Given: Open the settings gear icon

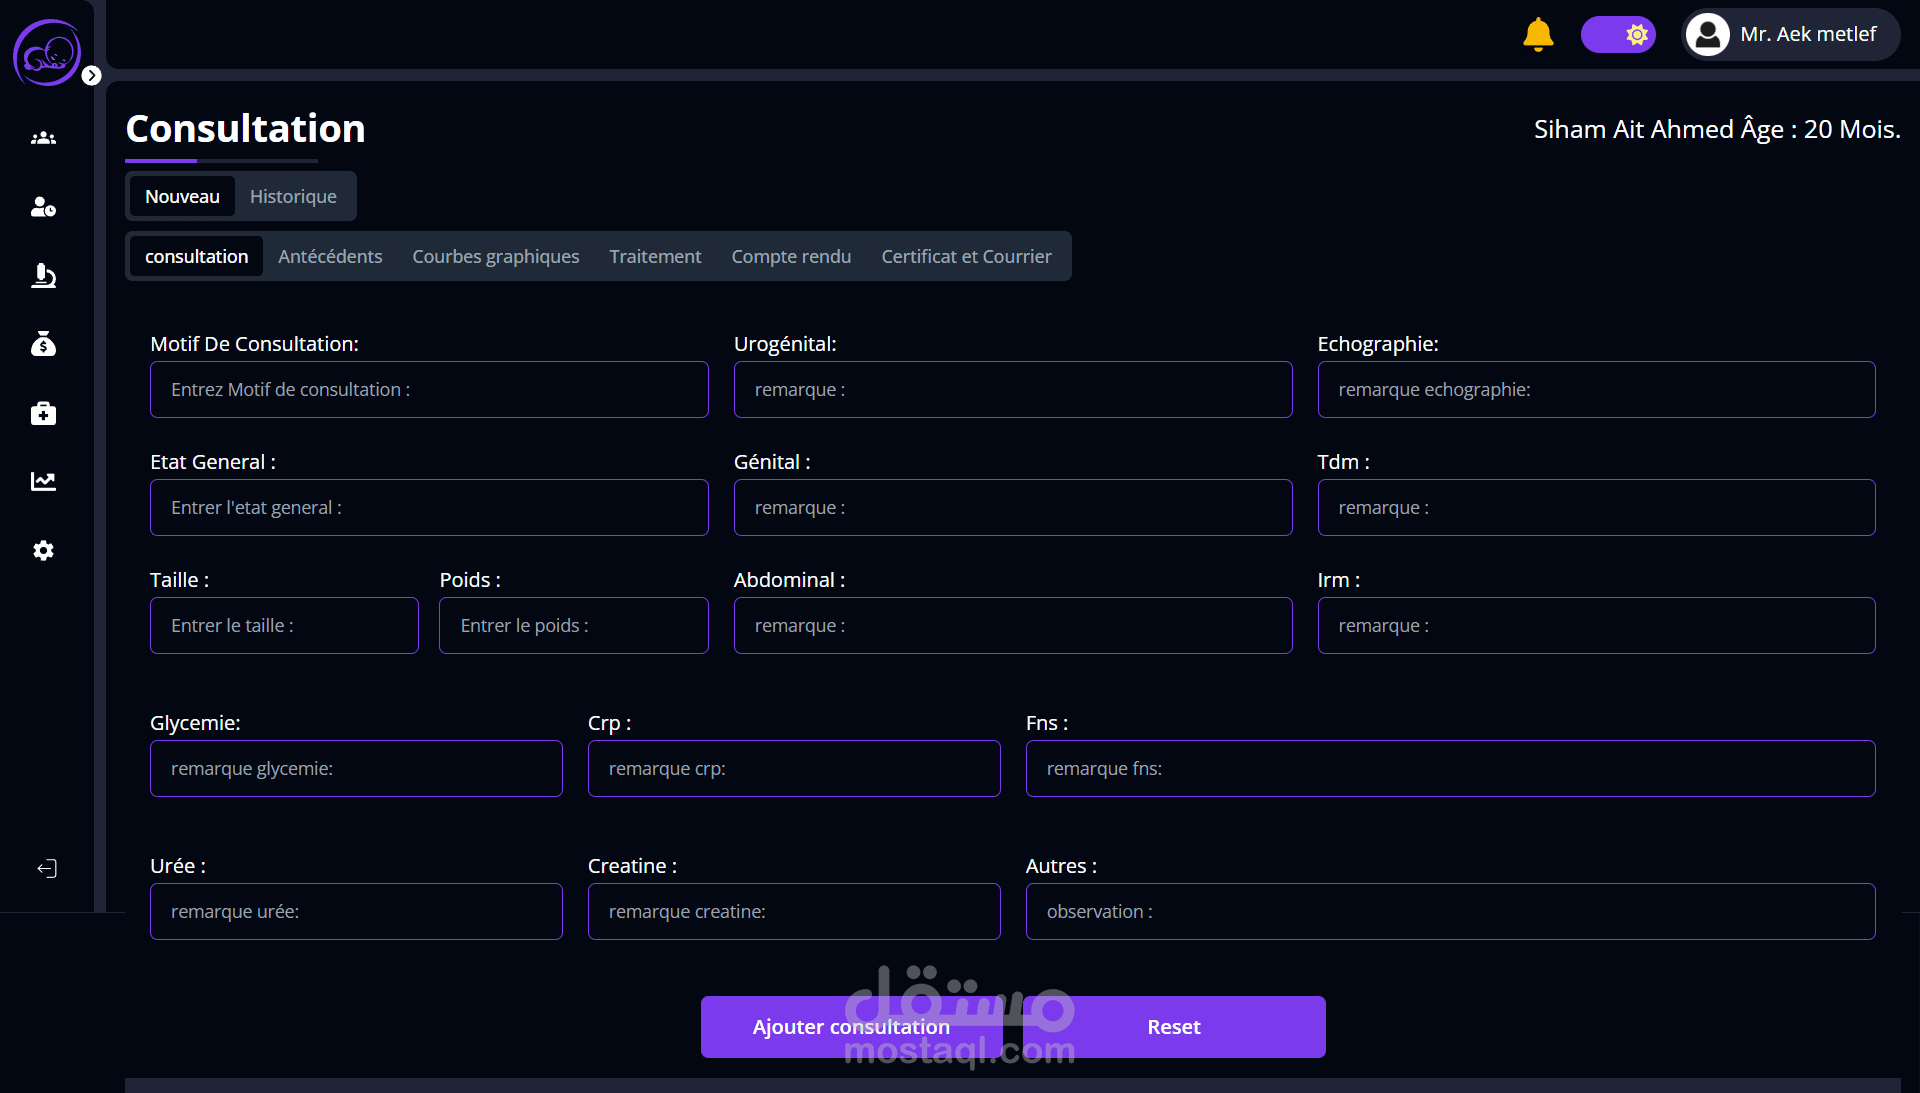Looking at the screenshot, I should coord(43,550).
